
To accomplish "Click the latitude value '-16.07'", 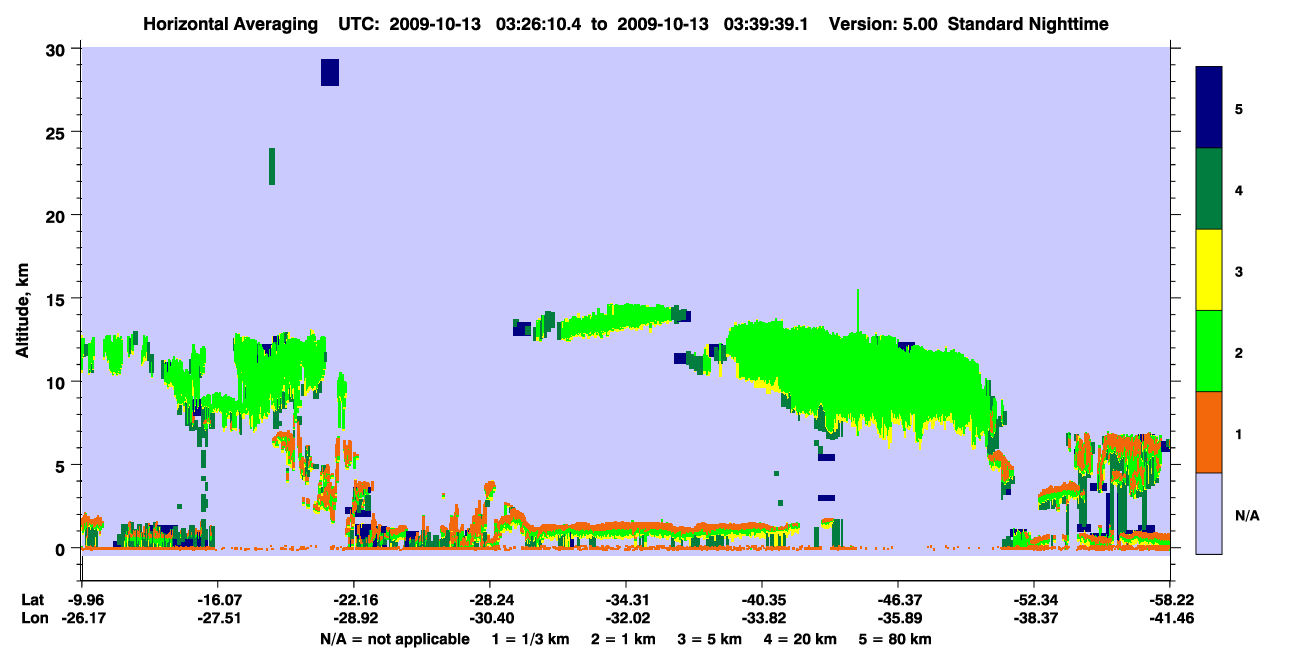I will click(218, 600).
